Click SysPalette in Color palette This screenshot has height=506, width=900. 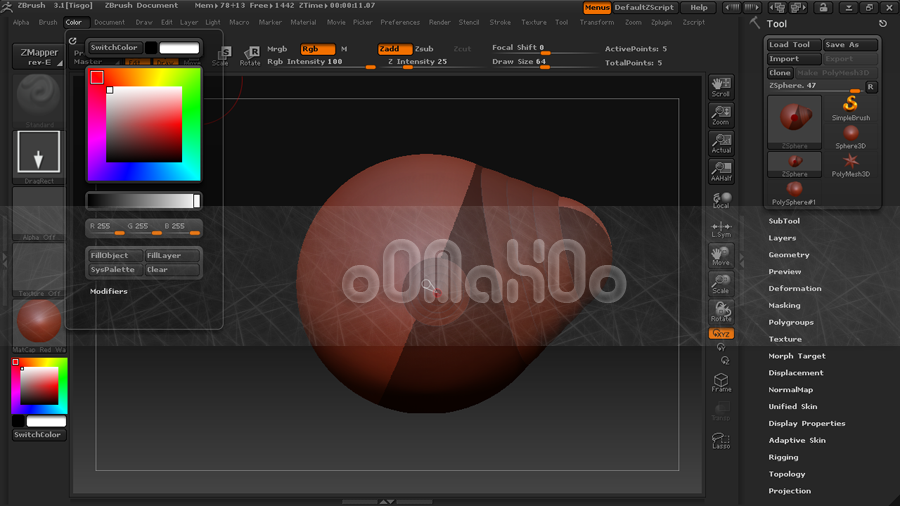[115, 270]
